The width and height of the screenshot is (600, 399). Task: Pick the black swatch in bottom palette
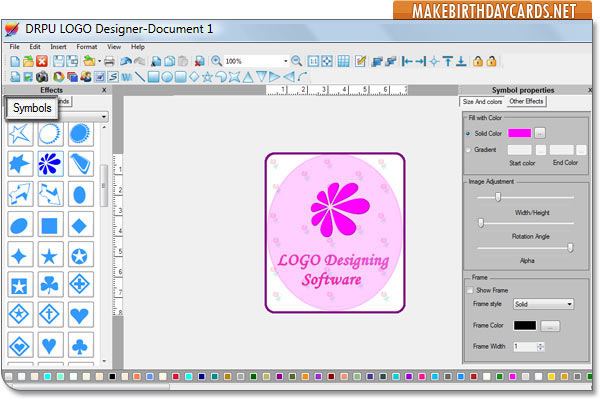[x=112, y=377]
